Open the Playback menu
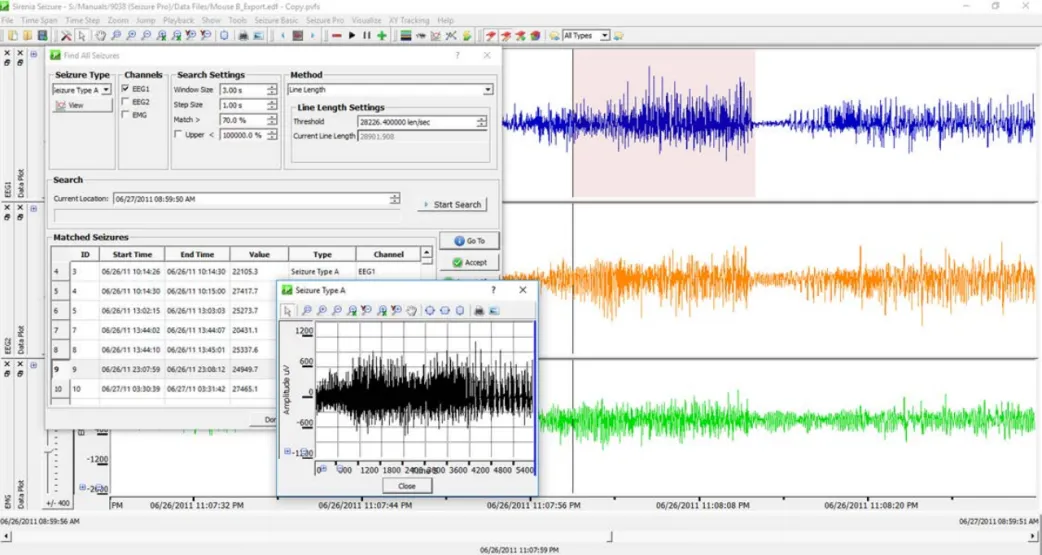1042x555 pixels. [178, 21]
